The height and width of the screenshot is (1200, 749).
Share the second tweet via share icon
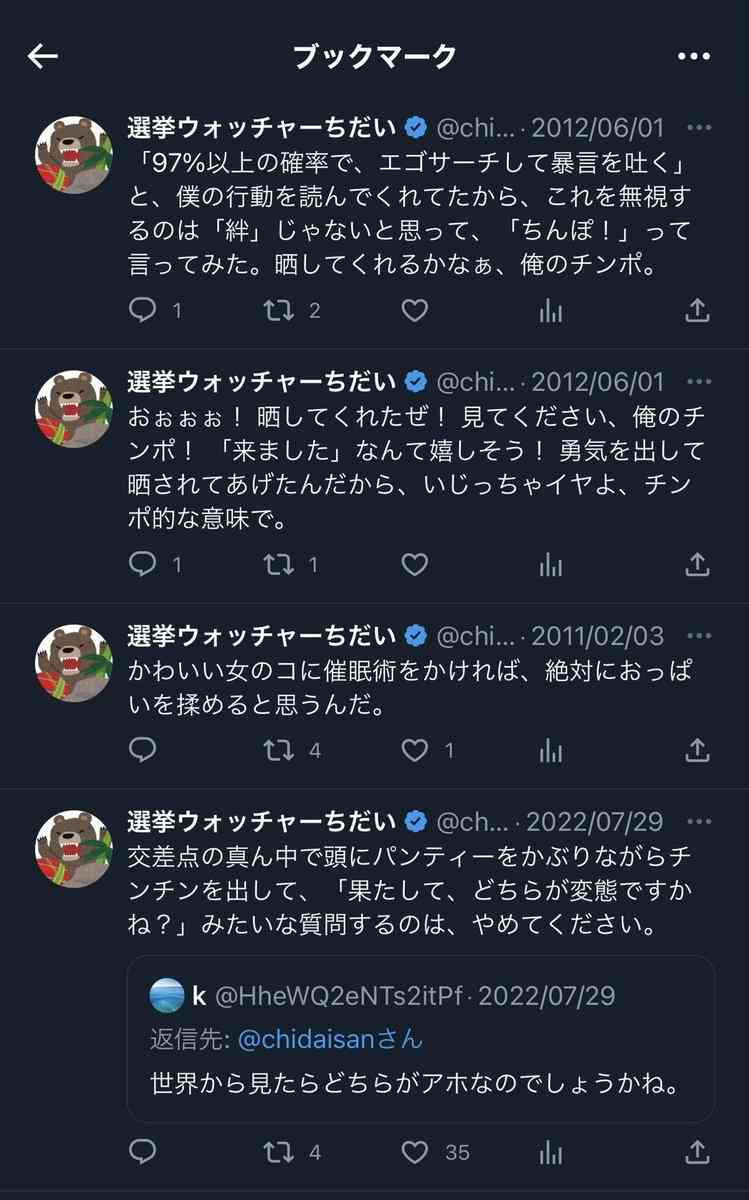pos(697,565)
